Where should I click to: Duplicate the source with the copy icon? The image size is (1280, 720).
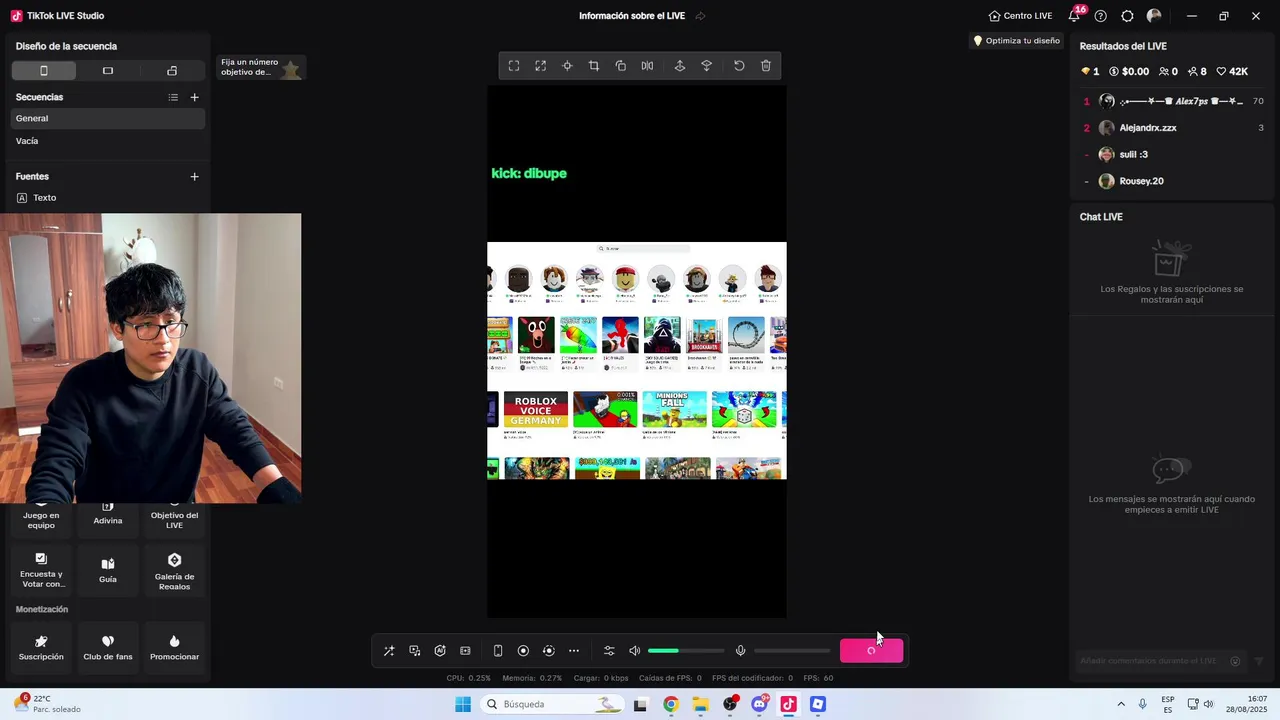620,66
